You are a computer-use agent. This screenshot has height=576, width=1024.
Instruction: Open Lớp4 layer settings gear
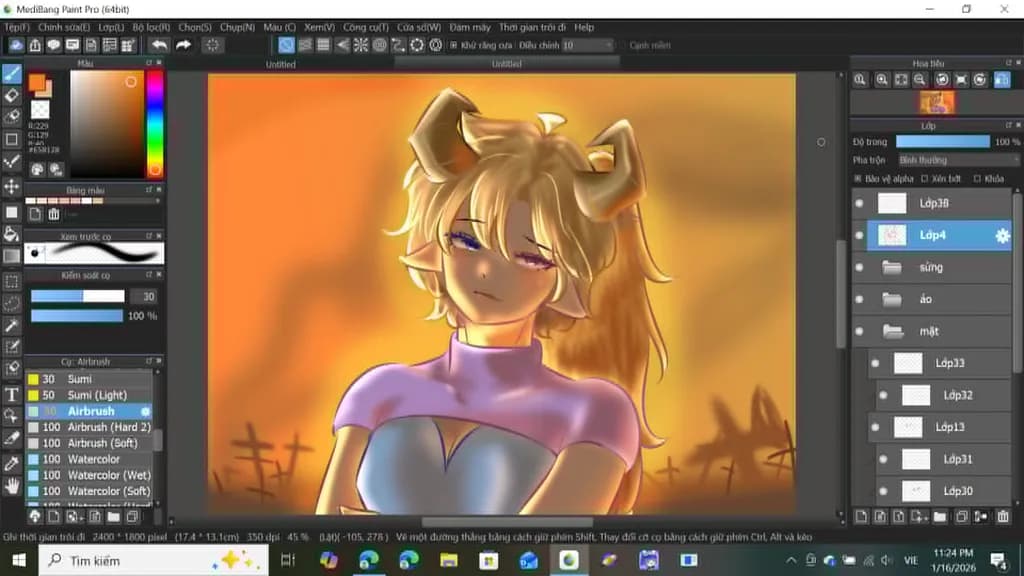point(1002,236)
